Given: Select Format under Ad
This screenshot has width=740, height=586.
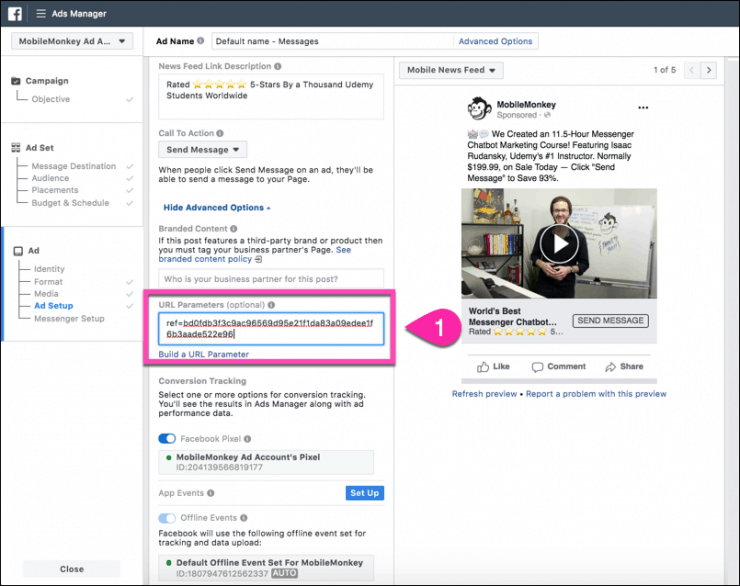Looking at the screenshot, I should (x=48, y=282).
